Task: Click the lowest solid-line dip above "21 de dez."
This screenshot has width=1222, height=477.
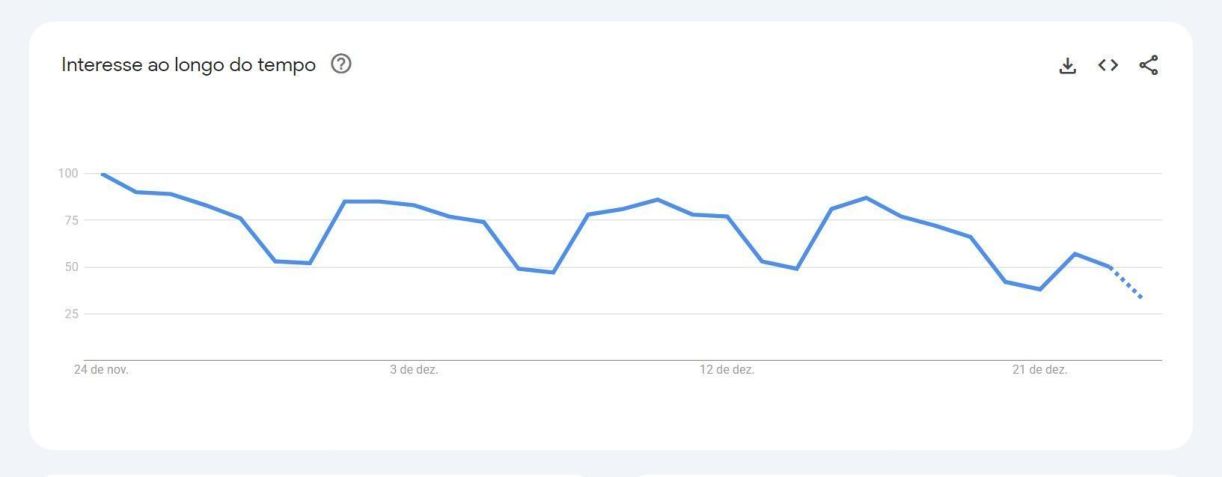Action: [x=1040, y=289]
